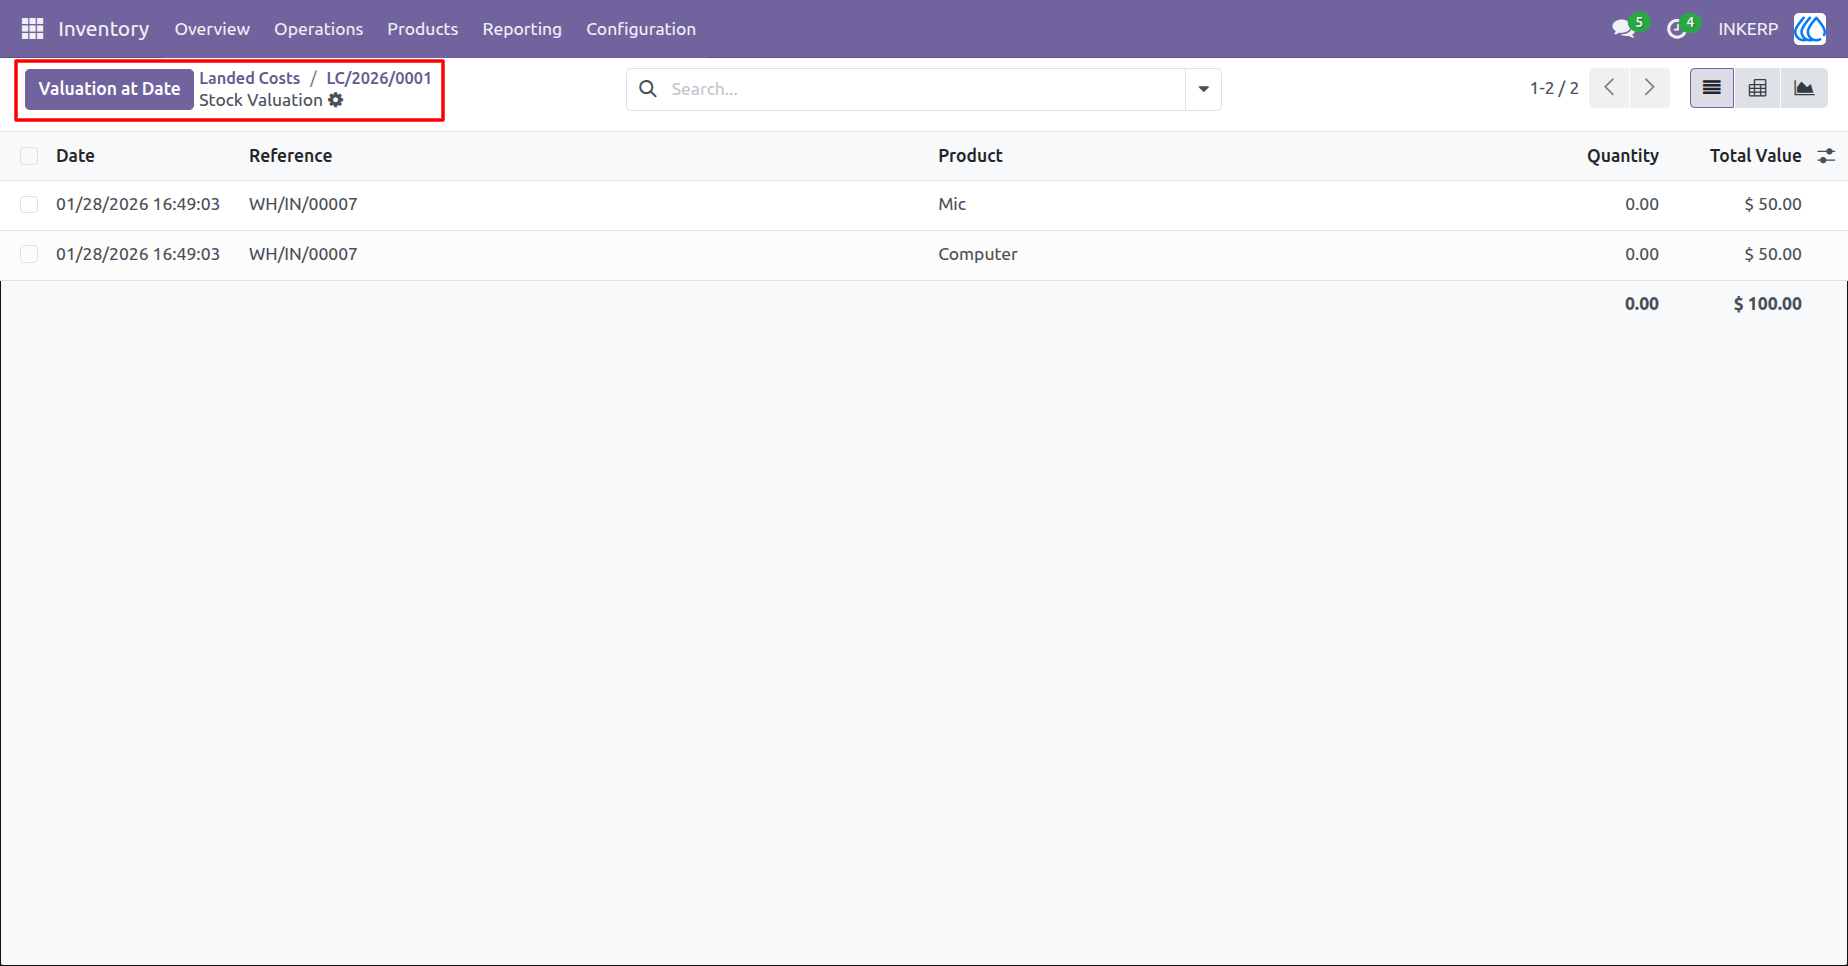Switch to list view

coord(1712,88)
